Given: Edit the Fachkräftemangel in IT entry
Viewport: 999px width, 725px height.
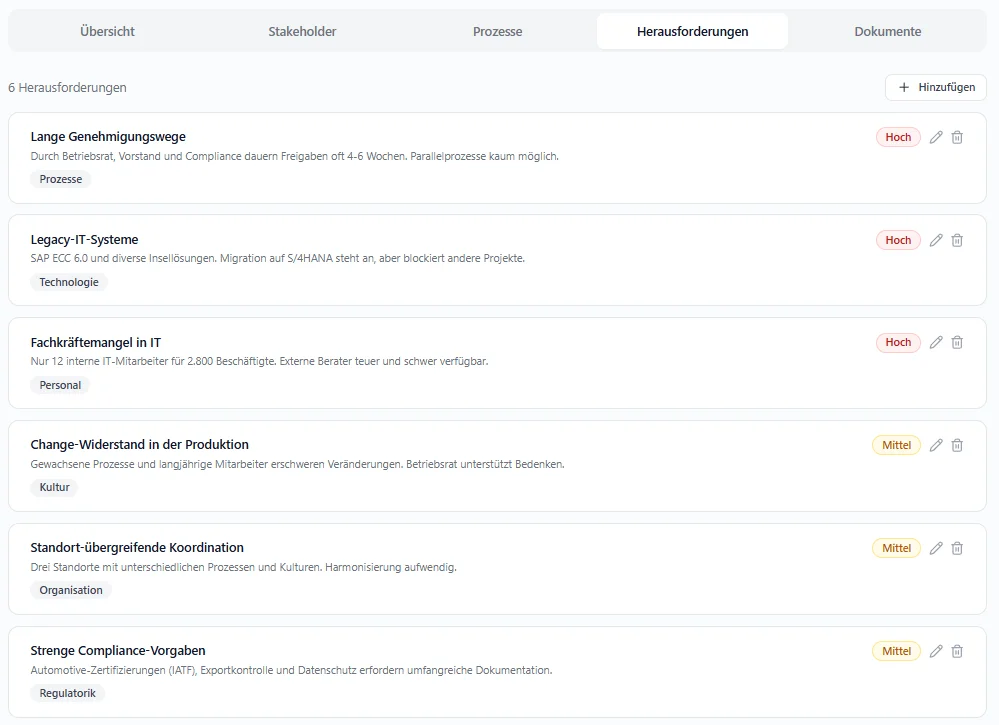Looking at the screenshot, I should pos(936,342).
